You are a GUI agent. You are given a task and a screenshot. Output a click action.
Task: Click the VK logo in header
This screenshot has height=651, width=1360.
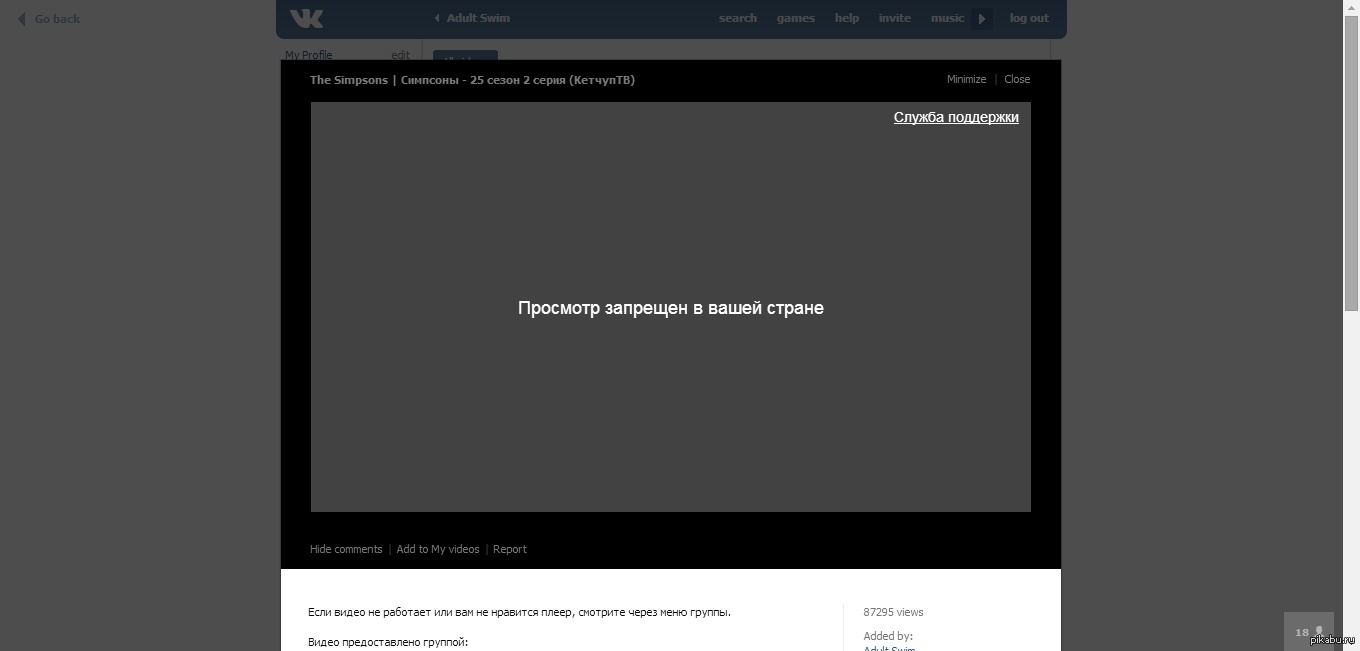tap(306, 18)
